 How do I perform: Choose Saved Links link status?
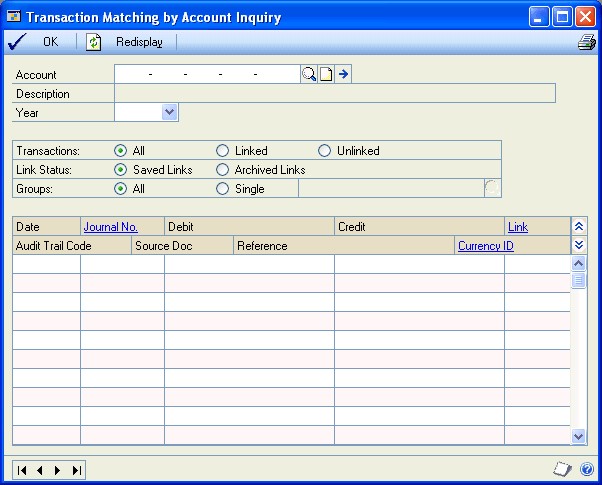pyautogui.click(x=120, y=169)
